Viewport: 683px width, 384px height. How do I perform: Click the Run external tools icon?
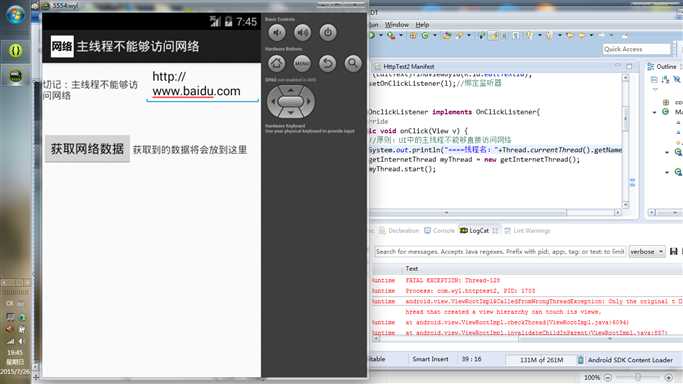click(x=391, y=36)
